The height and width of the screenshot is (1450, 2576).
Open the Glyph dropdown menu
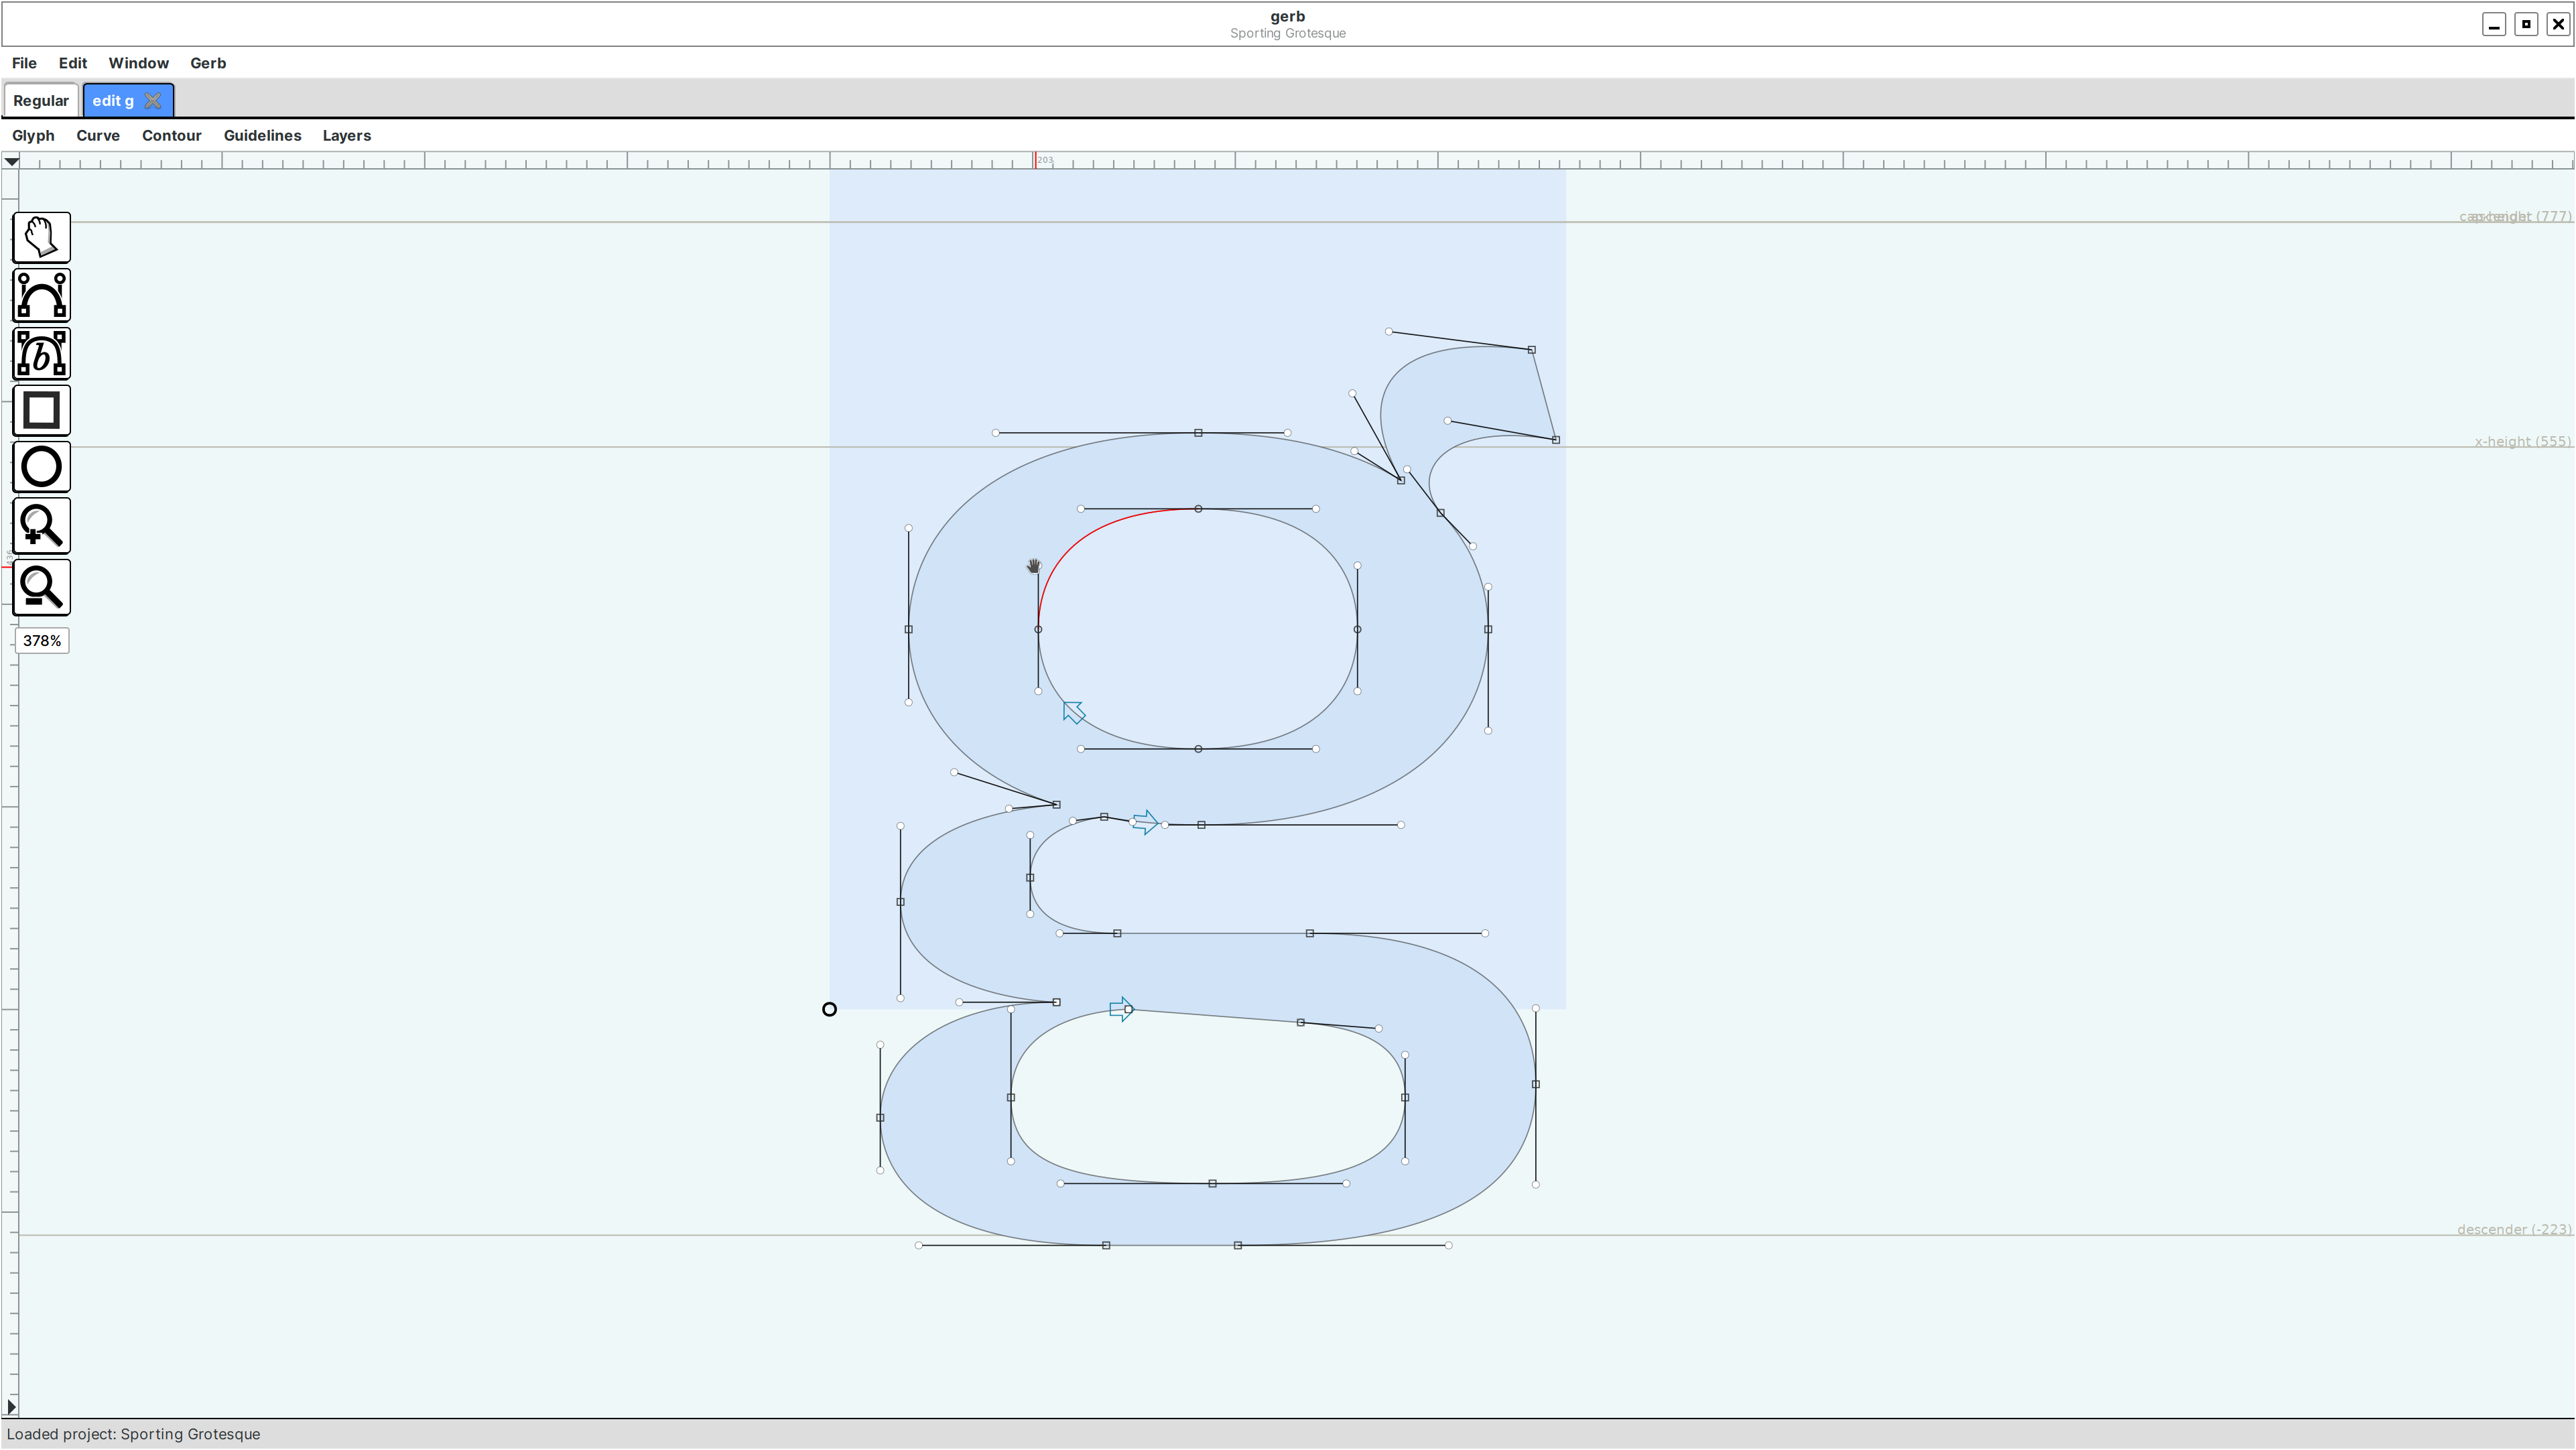pos(33,136)
